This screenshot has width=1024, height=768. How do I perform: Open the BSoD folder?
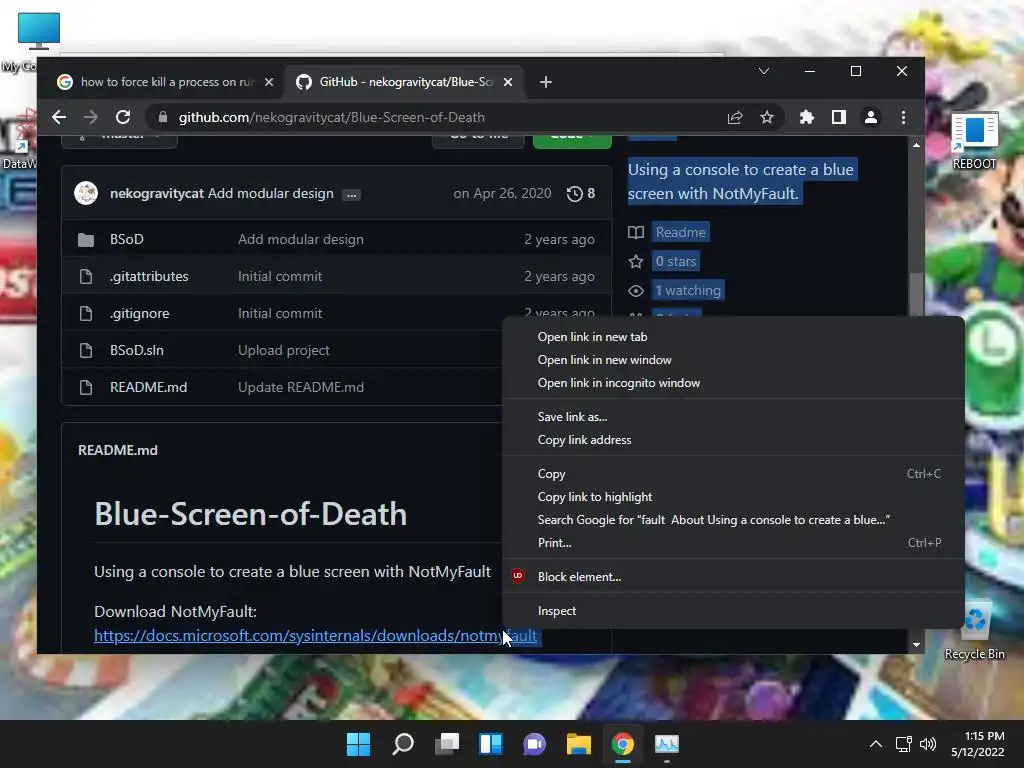127,239
